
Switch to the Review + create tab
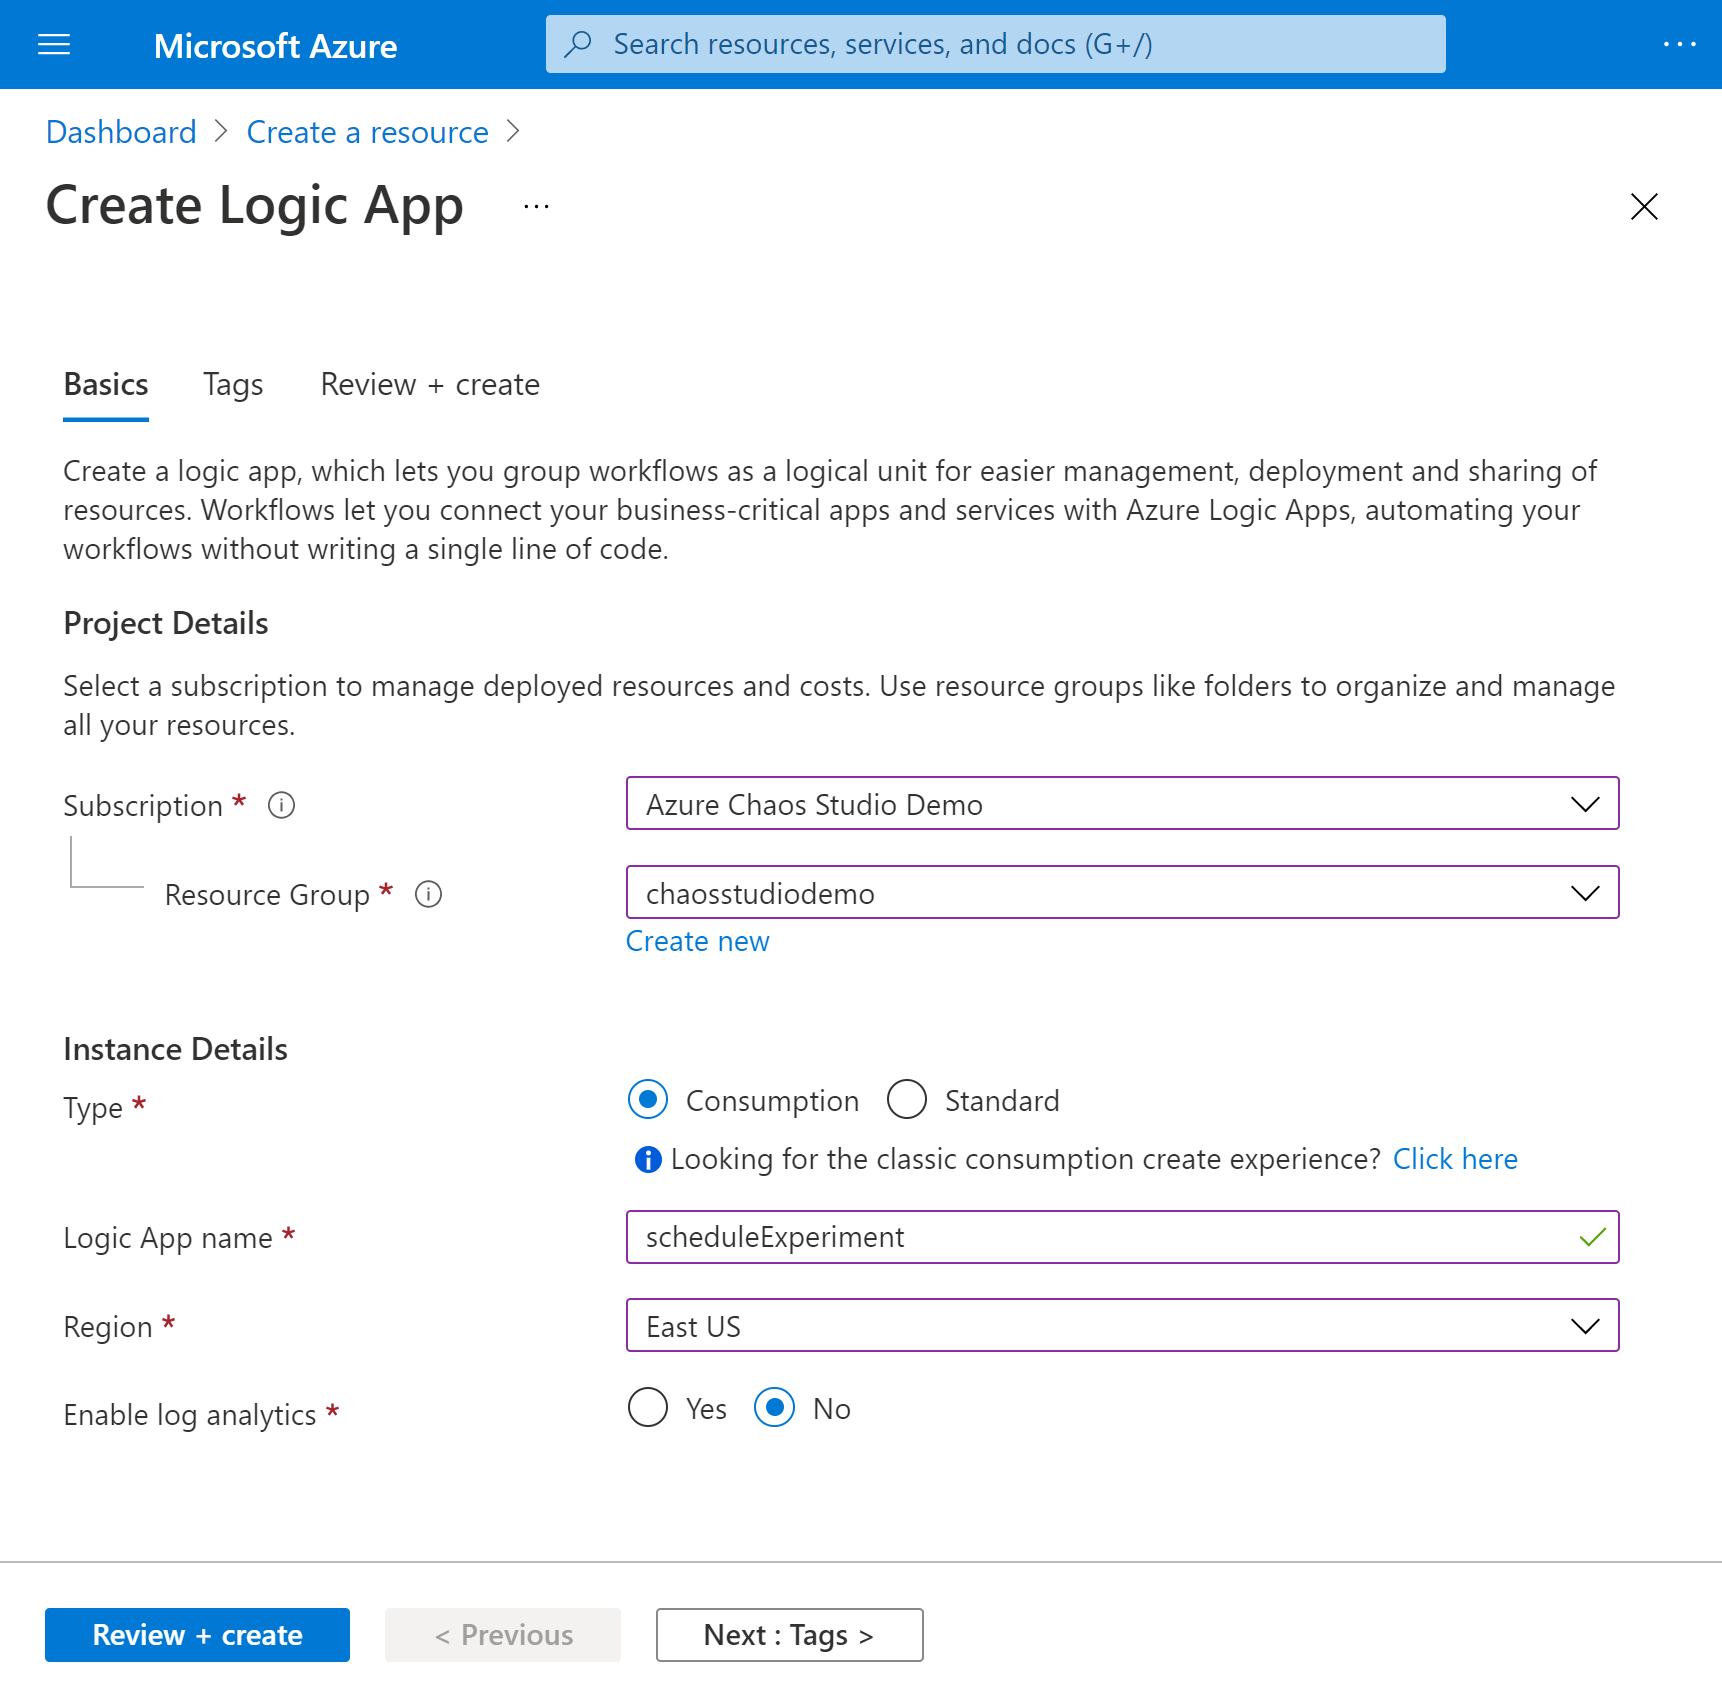(x=429, y=384)
